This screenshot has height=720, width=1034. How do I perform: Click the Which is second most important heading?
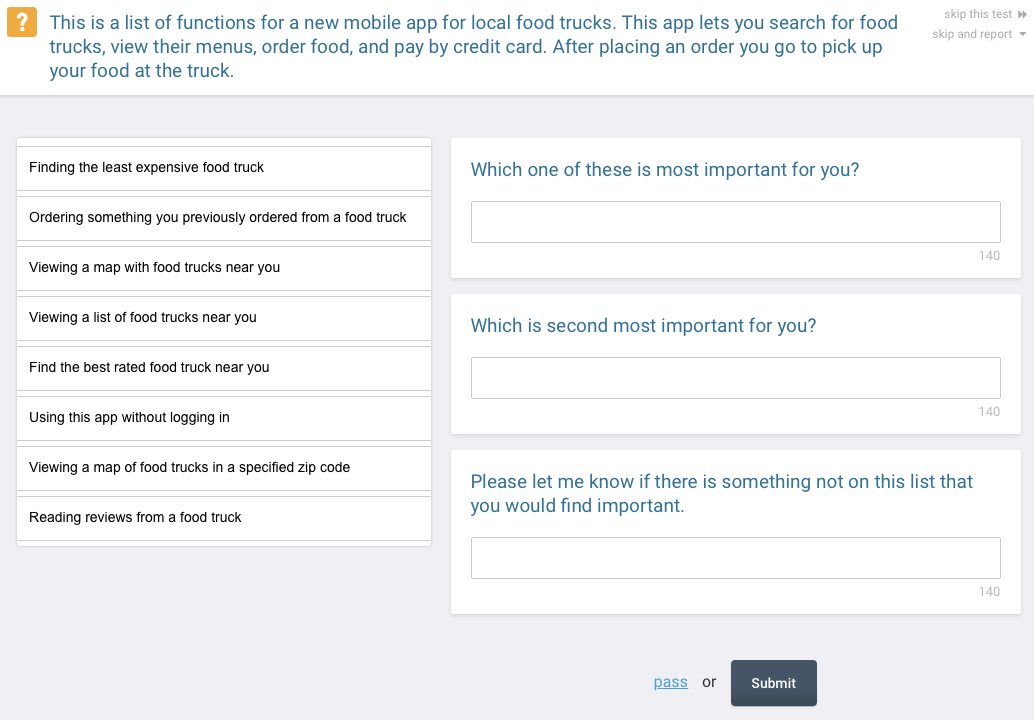tap(643, 326)
